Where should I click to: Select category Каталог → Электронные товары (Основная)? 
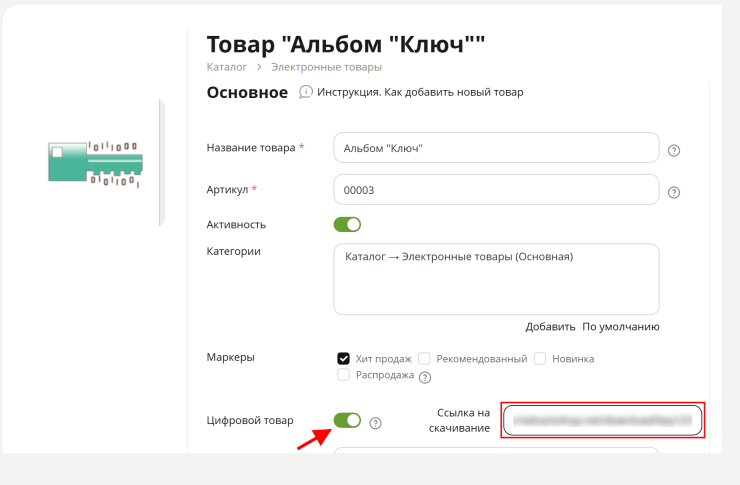[459, 257]
